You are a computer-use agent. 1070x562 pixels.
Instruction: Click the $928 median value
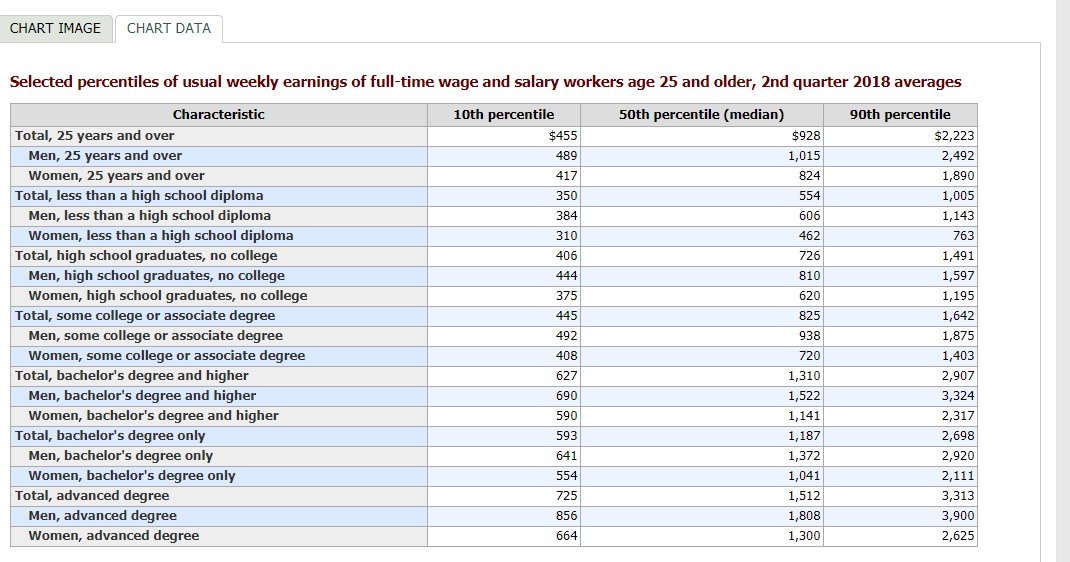click(806, 136)
